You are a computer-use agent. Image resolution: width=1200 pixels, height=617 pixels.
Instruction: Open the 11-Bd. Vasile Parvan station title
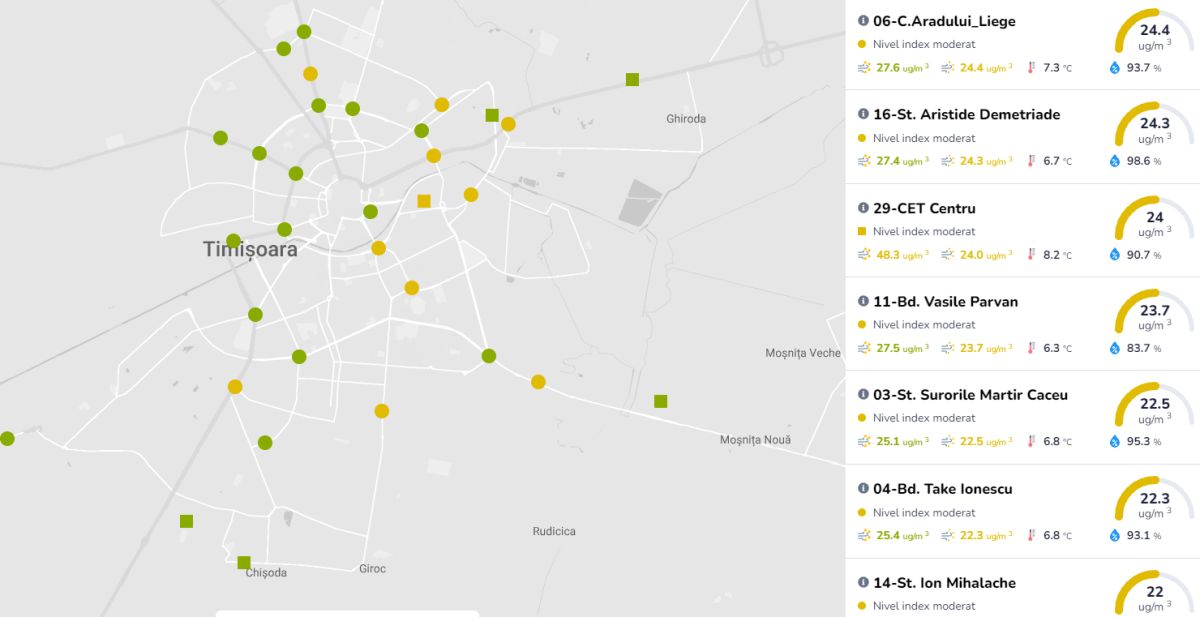945,301
